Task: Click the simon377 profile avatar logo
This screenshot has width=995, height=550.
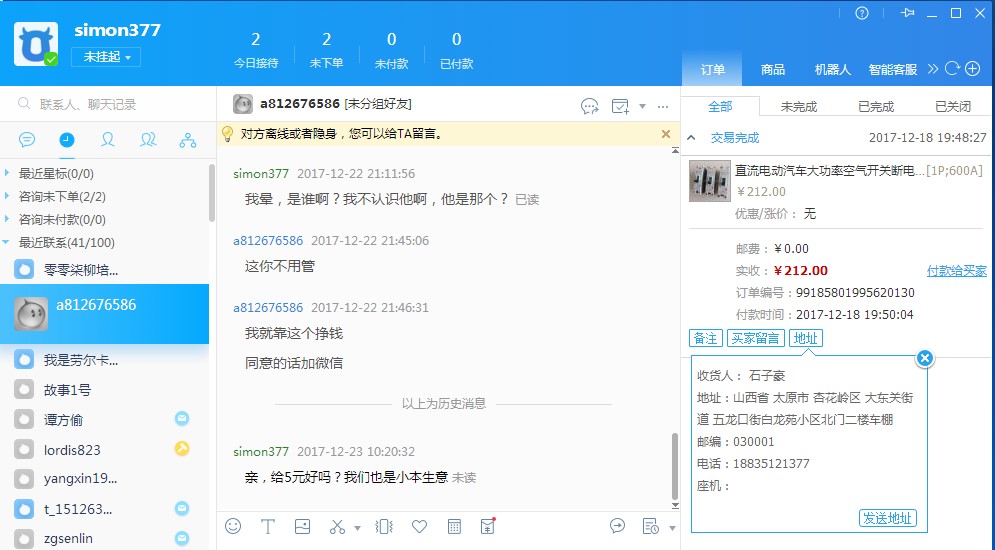Action: click(x=36, y=44)
